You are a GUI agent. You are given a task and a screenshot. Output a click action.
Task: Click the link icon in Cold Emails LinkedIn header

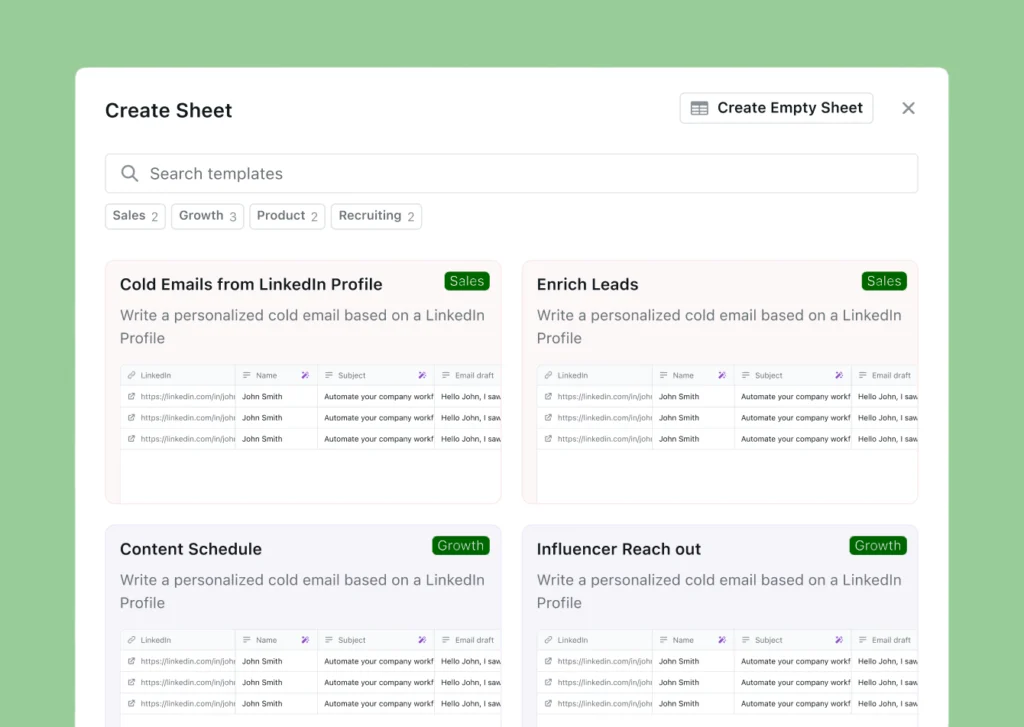coord(131,376)
